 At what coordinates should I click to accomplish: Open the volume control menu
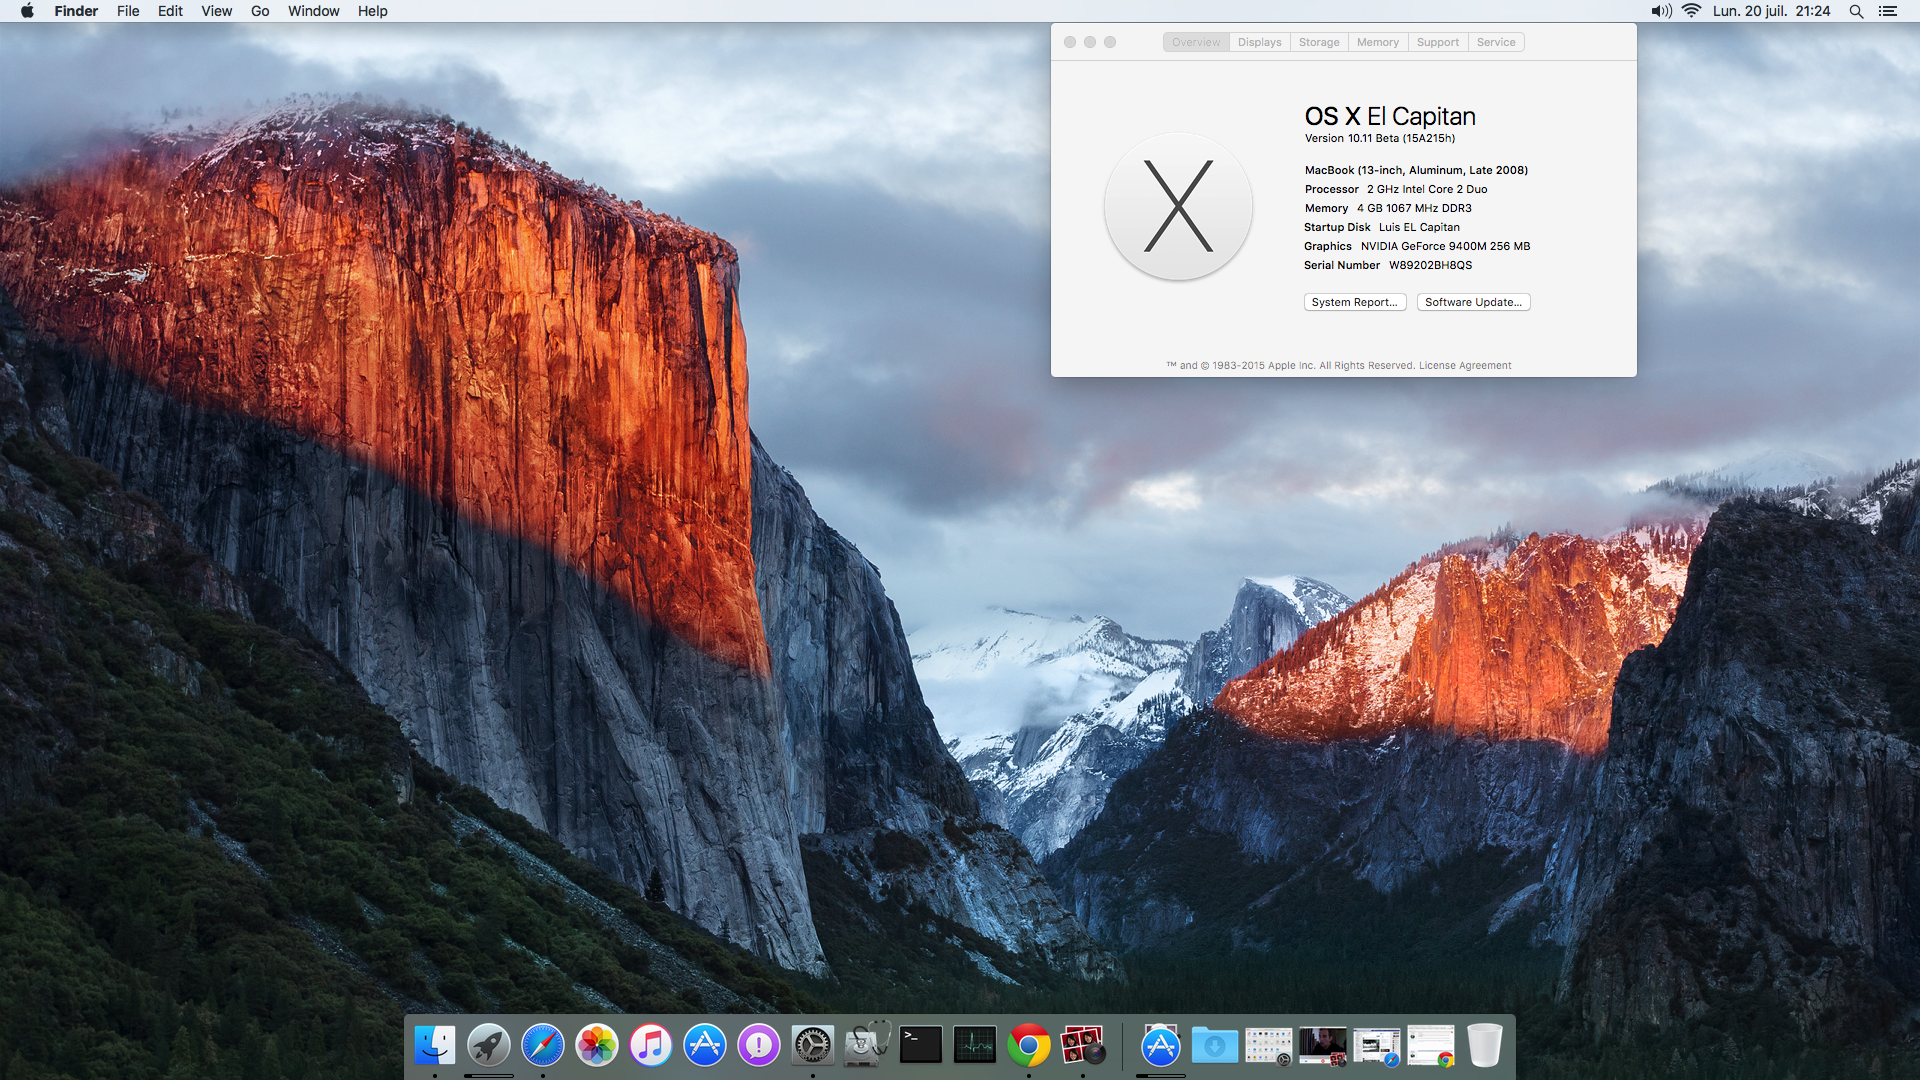pos(1660,11)
